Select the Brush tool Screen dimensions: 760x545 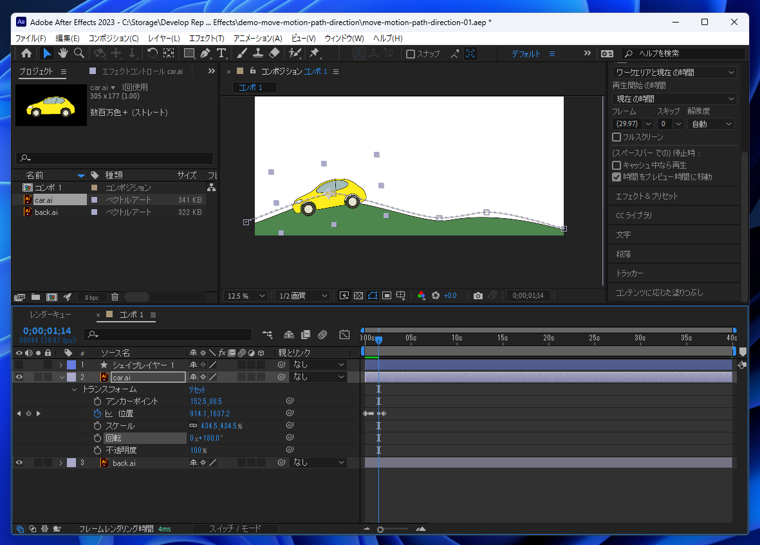[242, 53]
